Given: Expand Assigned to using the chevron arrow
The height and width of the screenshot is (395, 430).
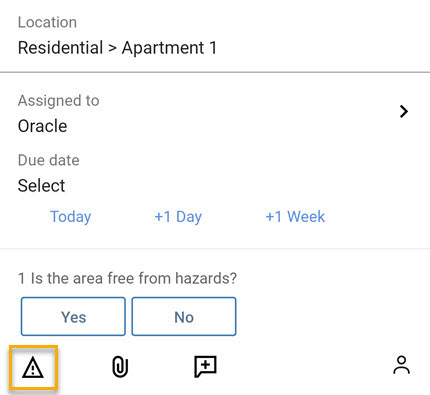Looking at the screenshot, I should (x=404, y=111).
